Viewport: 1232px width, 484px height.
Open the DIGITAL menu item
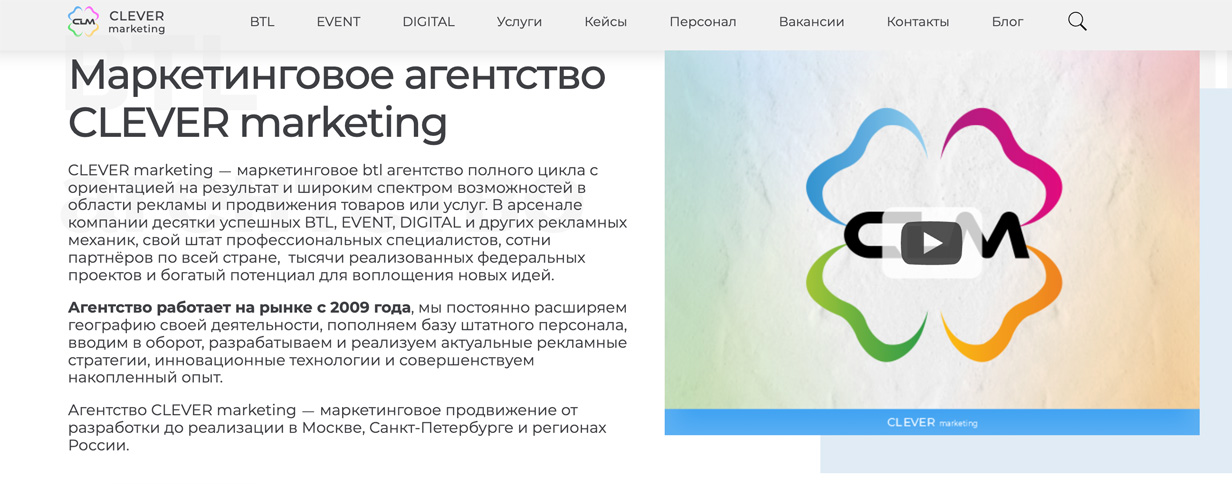tap(428, 21)
